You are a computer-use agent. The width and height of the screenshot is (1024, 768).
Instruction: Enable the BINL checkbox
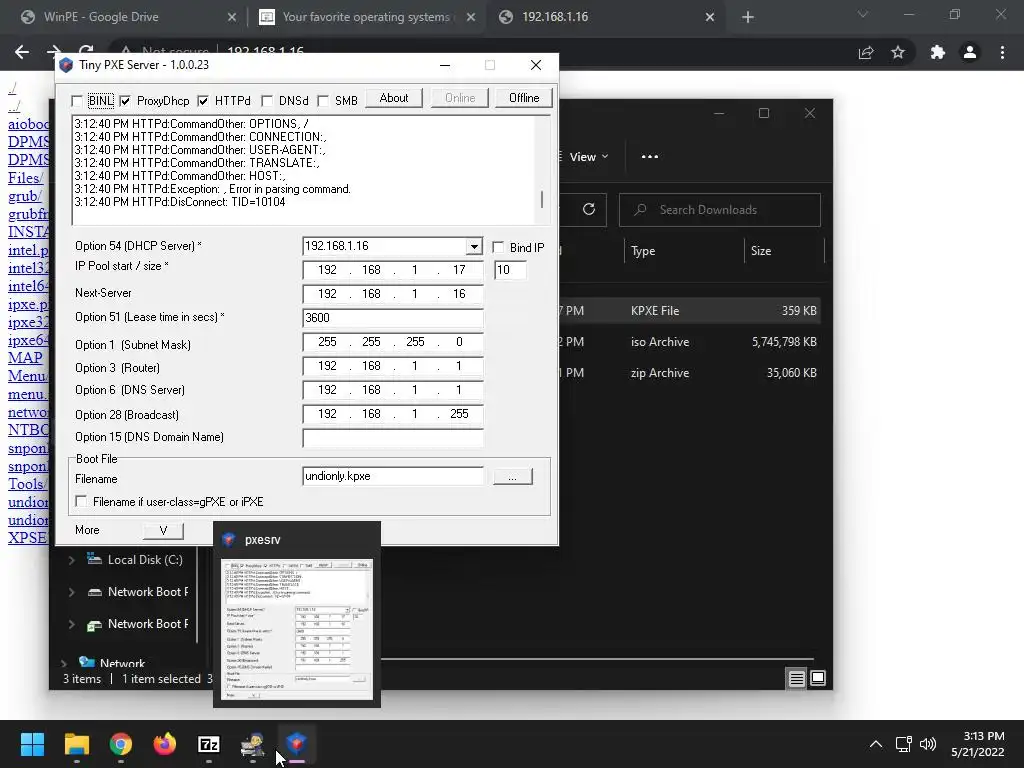click(x=77, y=101)
